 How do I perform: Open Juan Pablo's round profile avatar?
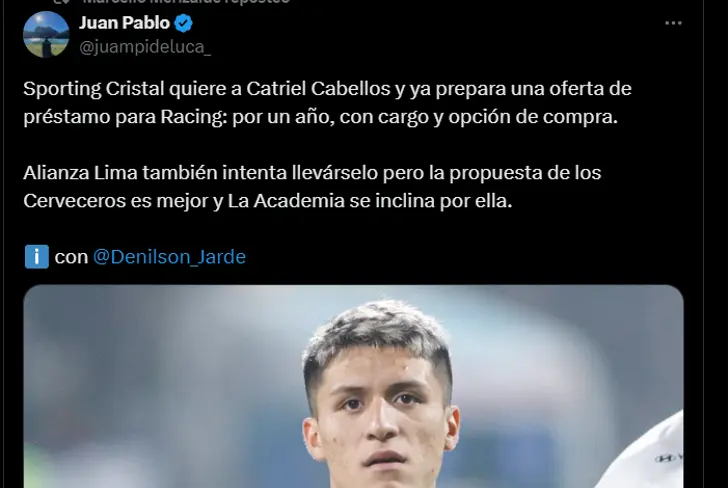click(46, 34)
